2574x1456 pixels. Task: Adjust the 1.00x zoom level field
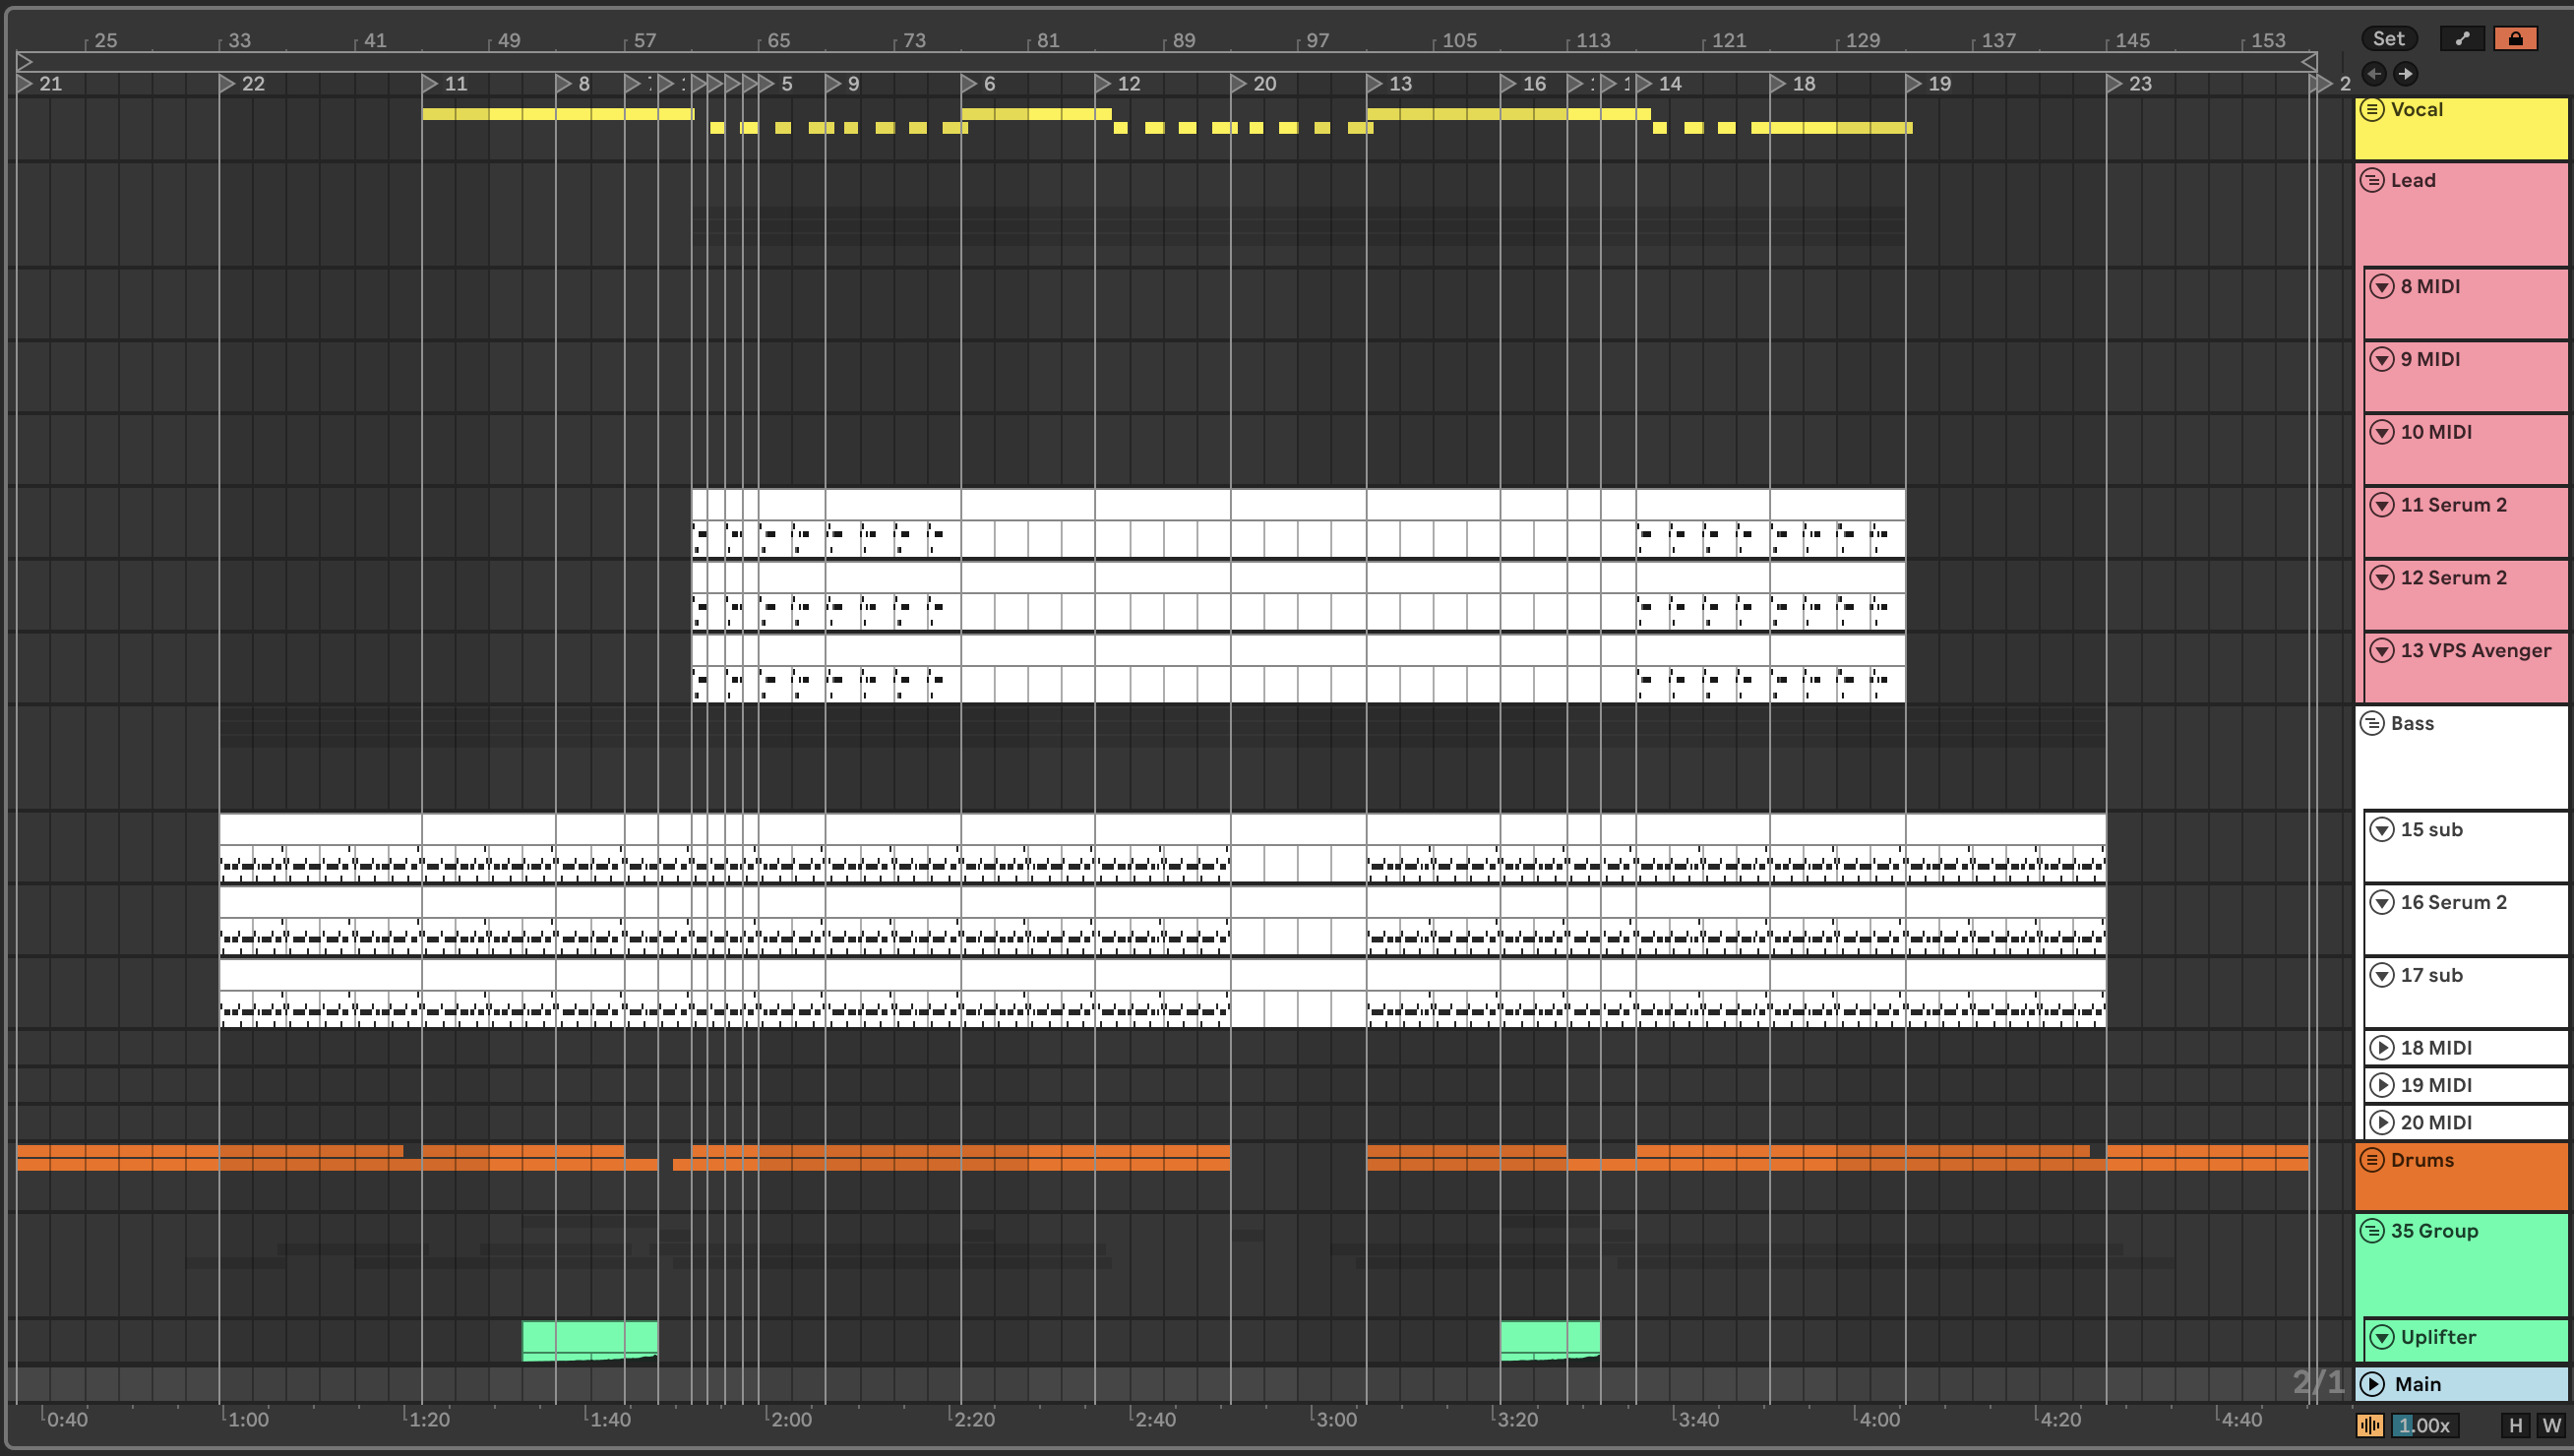[2425, 1425]
